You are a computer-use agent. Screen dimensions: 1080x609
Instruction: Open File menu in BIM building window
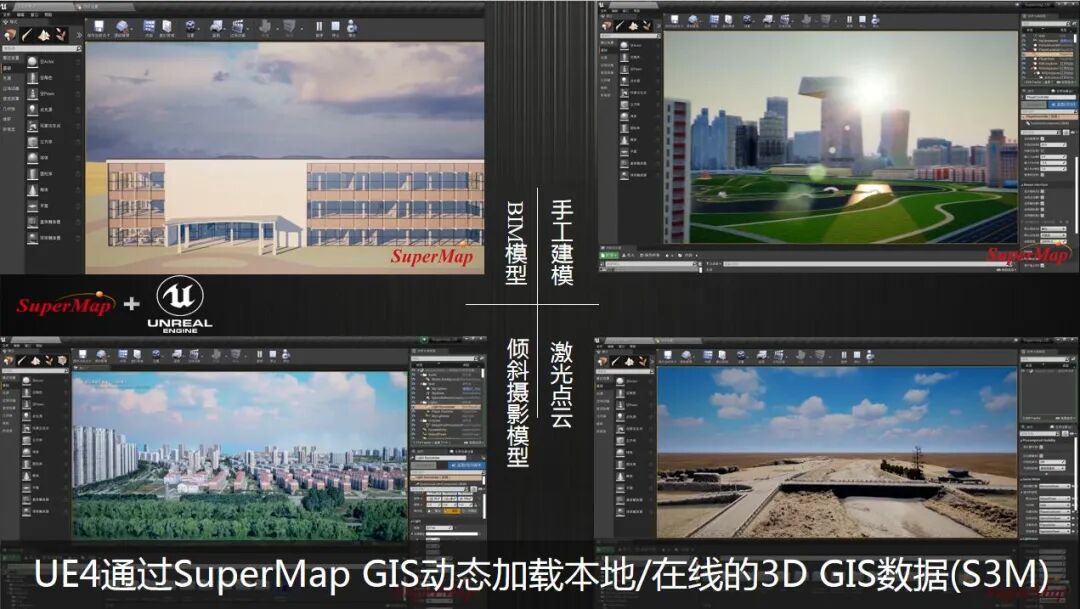coord(6,14)
